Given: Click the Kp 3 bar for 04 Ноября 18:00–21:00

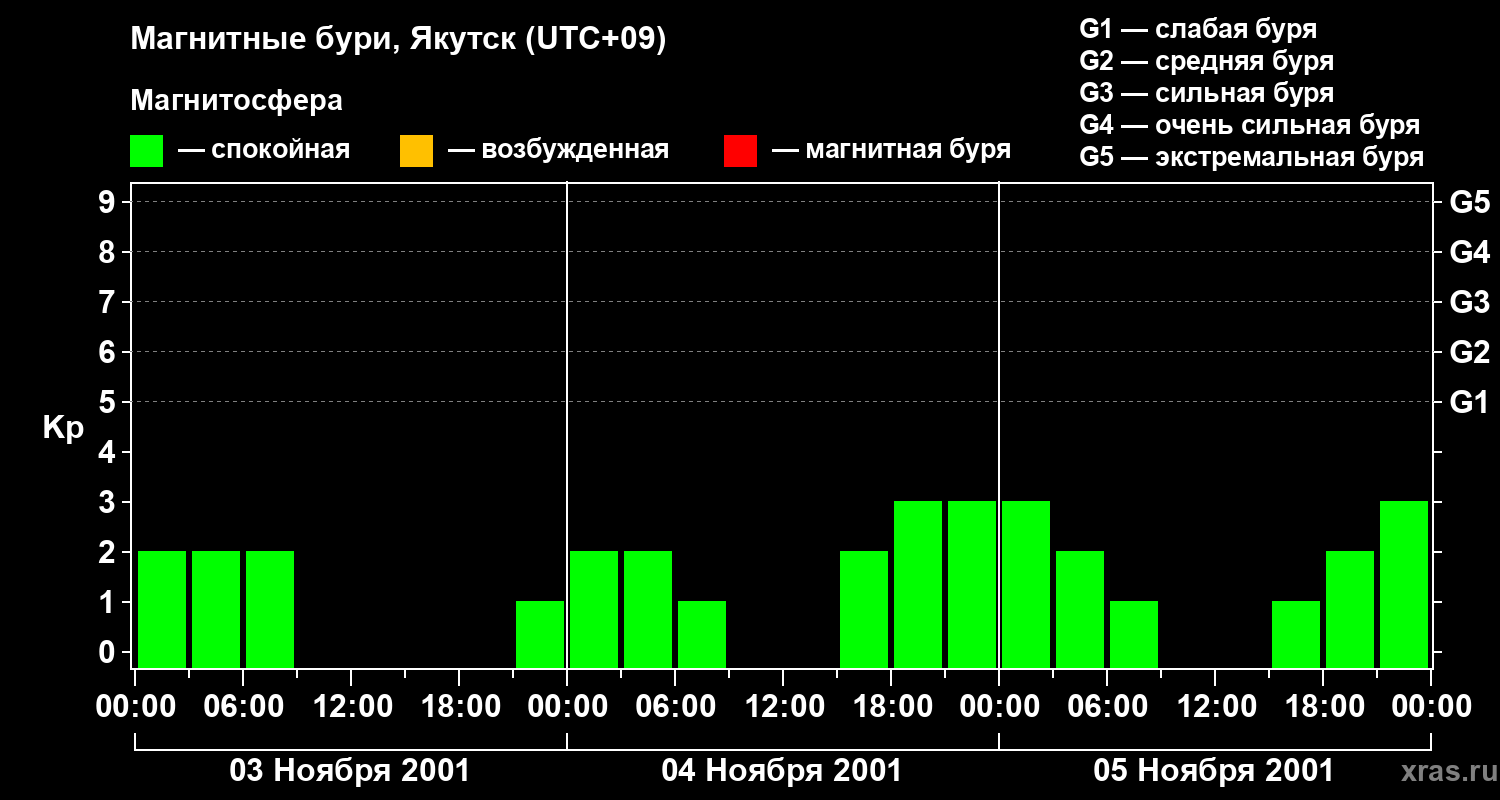Looking at the screenshot, I should [918, 584].
